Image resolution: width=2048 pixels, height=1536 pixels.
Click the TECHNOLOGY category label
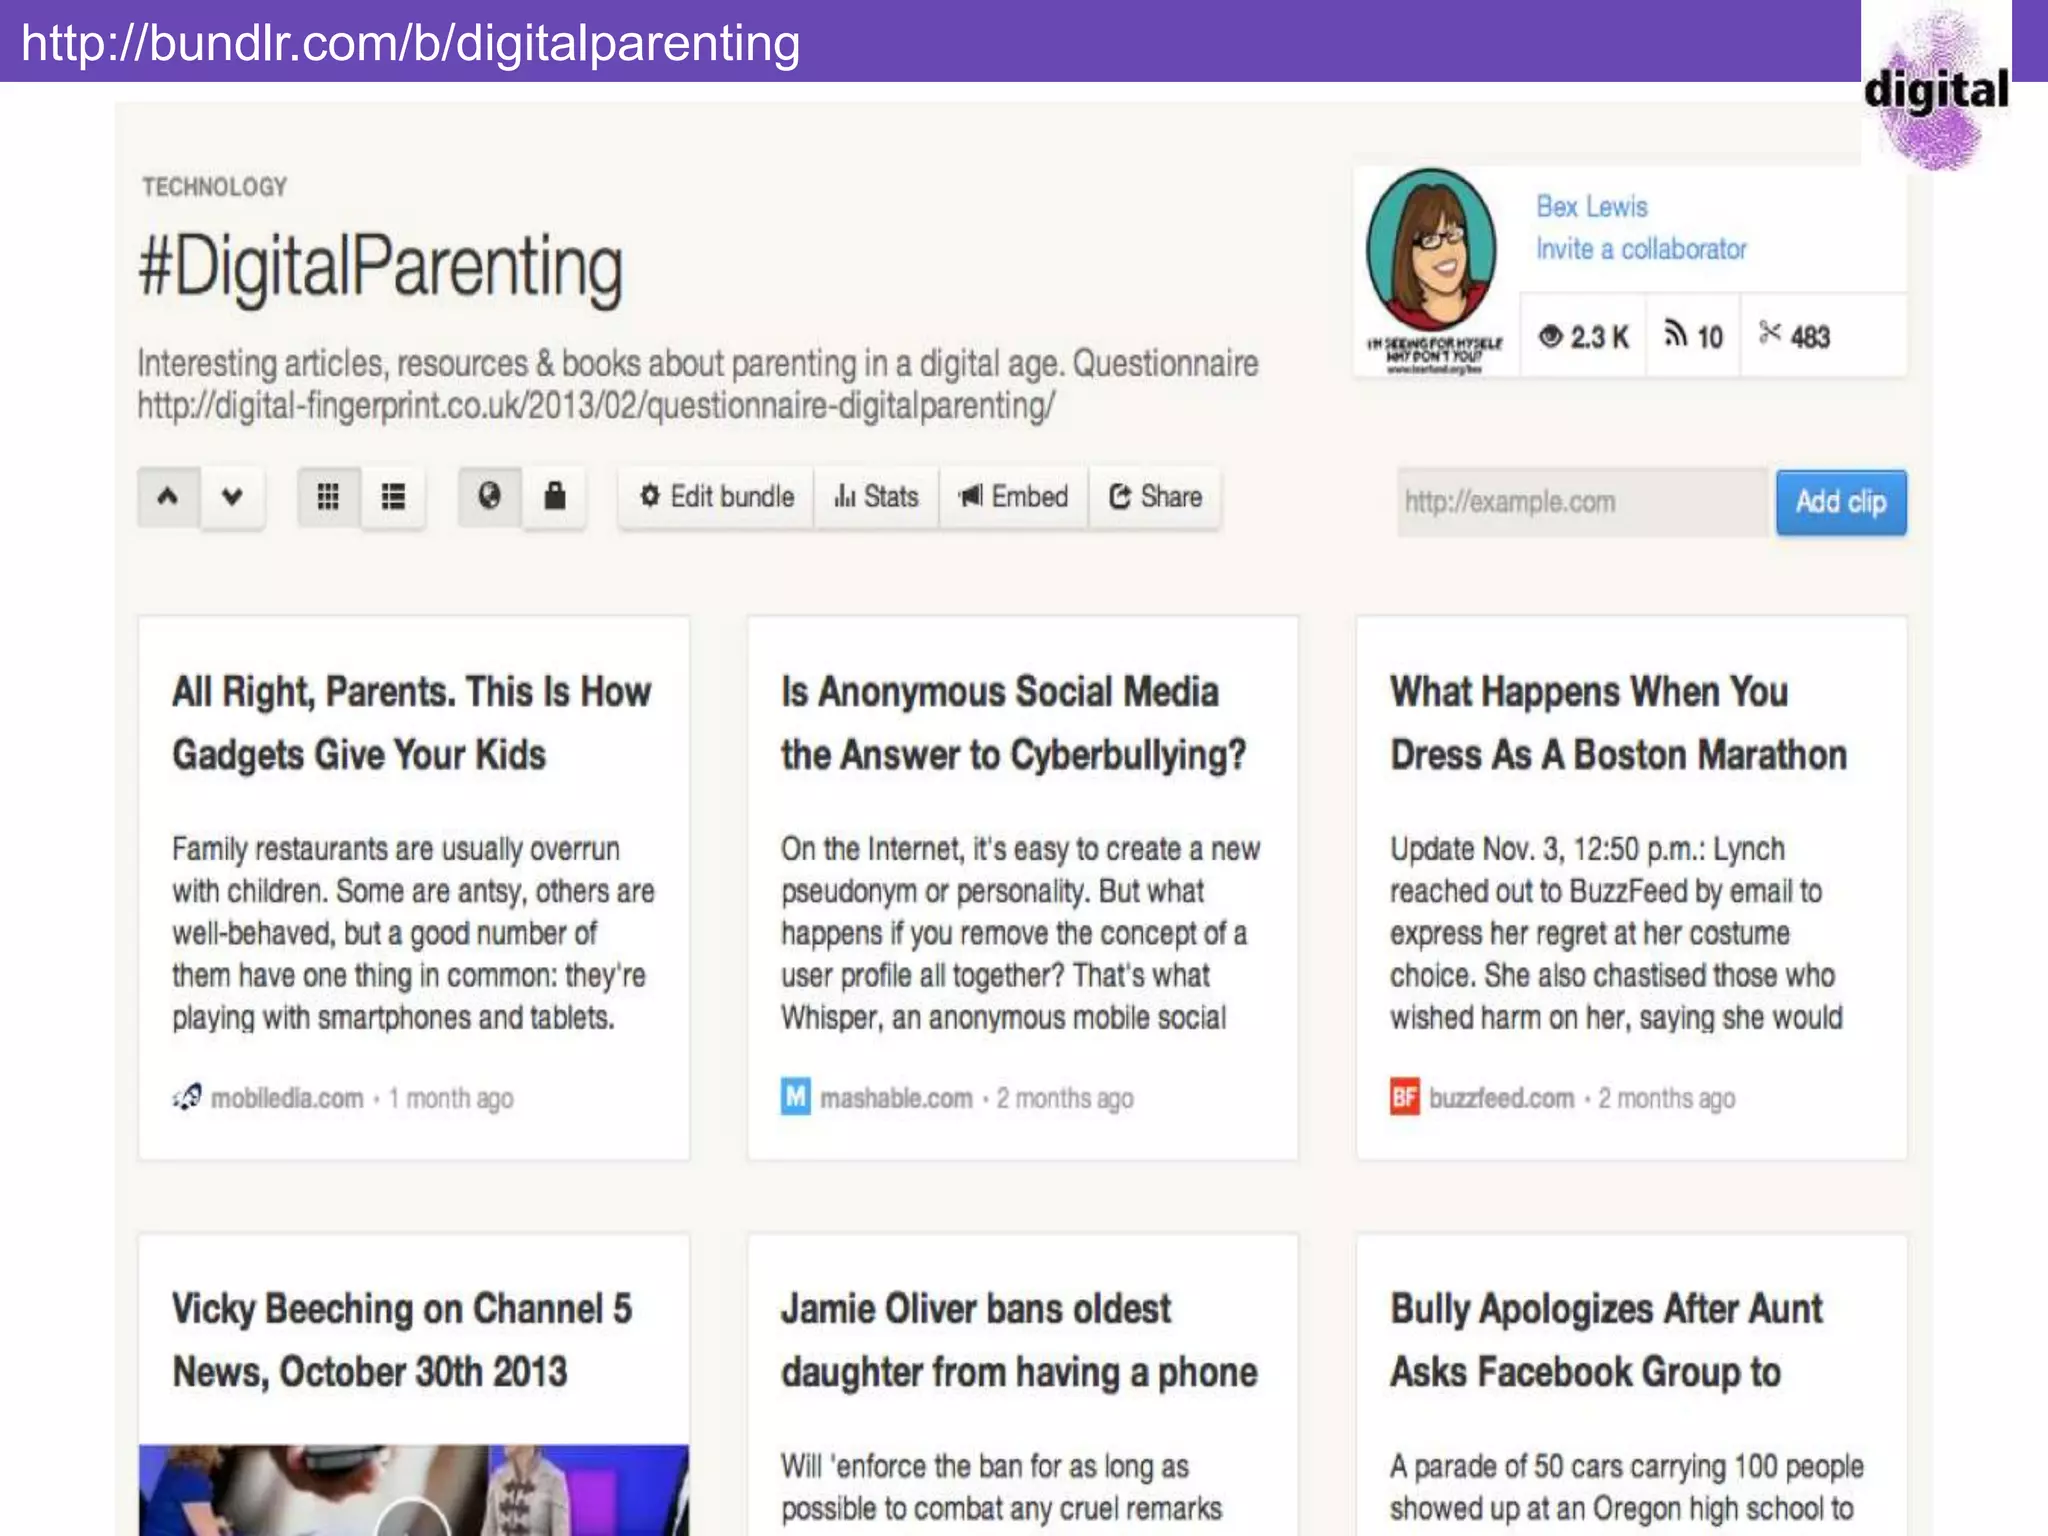(214, 187)
